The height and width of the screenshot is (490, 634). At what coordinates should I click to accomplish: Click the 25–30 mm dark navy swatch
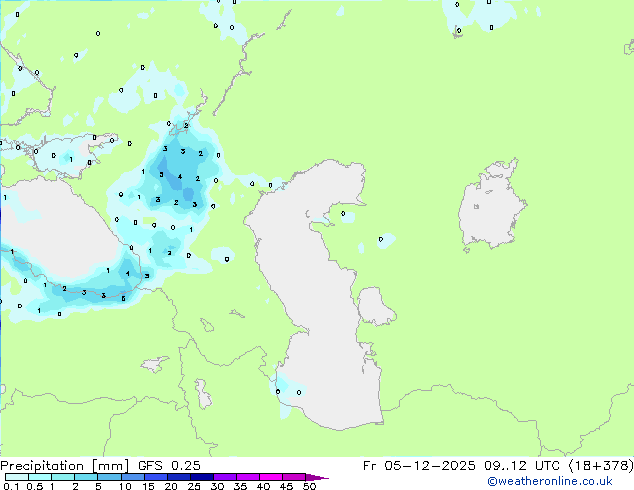pyautogui.click(x=202, y=477)
